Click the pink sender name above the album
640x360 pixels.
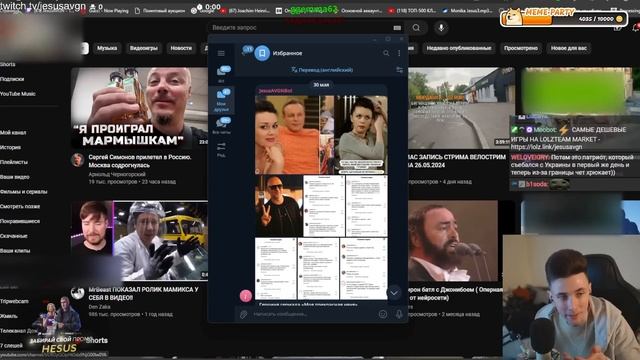click(275, 90)
